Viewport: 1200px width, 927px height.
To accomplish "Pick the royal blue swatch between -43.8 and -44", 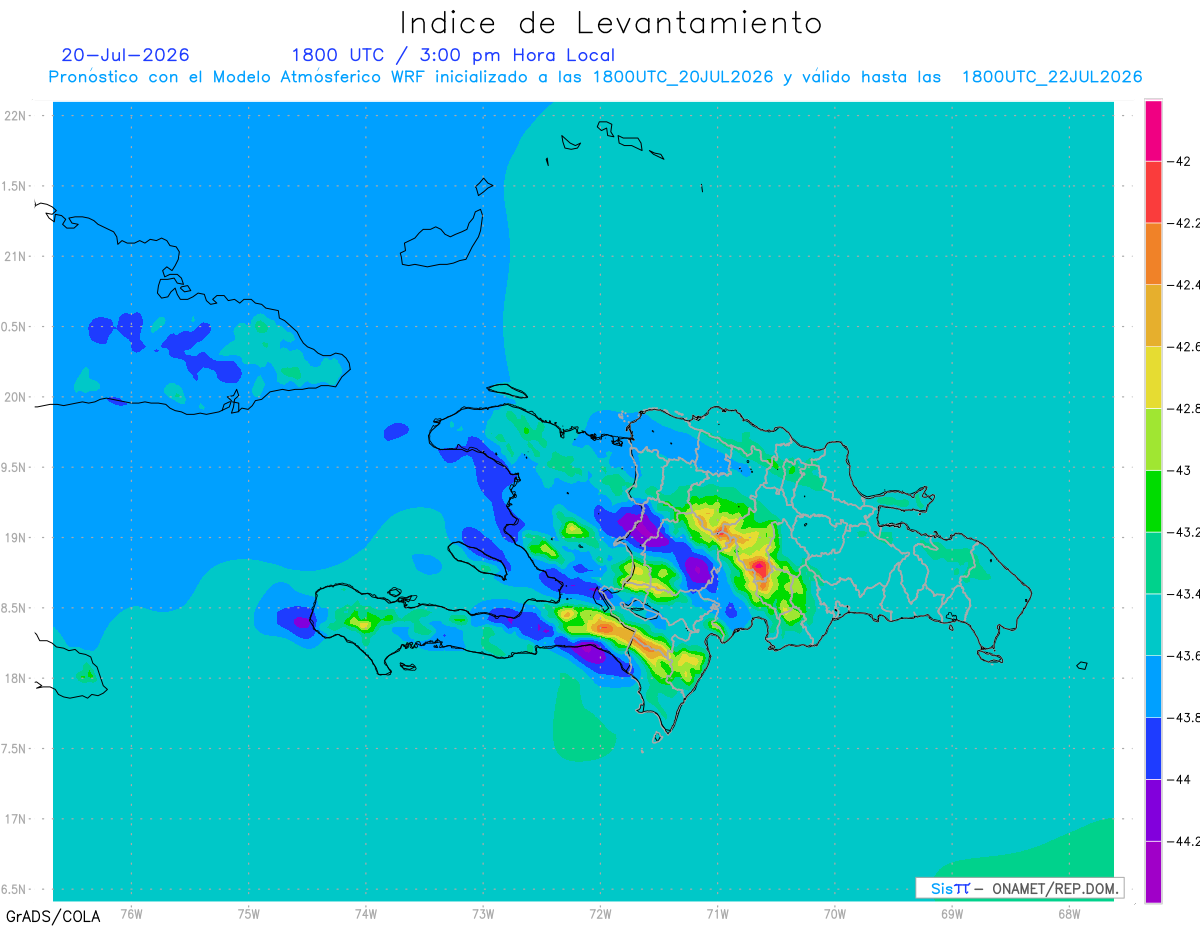I will click(x=1153, y=748).
